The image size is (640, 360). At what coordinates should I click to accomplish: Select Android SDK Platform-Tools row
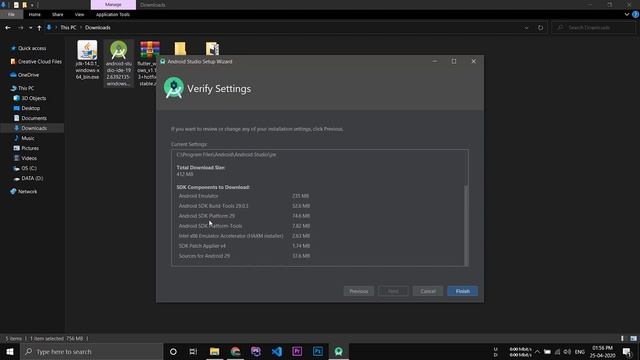coord(244,226)
